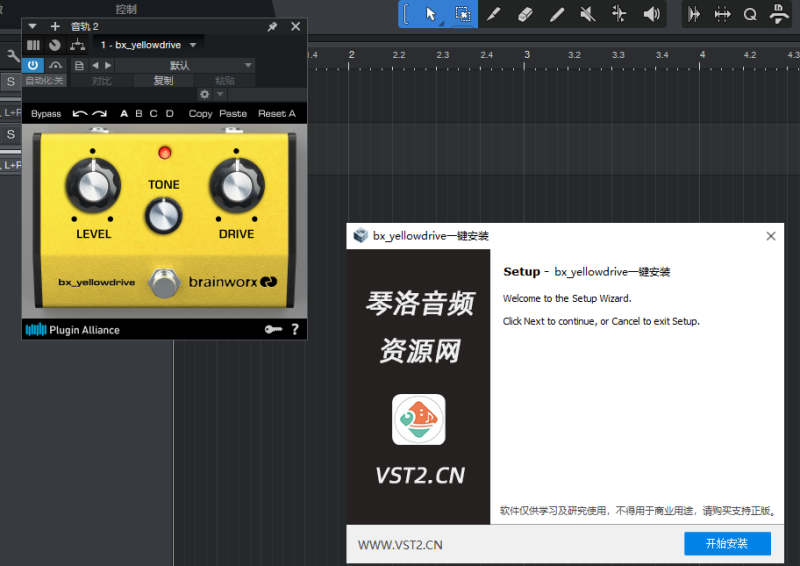Click the LEVEL knob on the pedal
Screen dimensions: 800x566
point(93,186)
